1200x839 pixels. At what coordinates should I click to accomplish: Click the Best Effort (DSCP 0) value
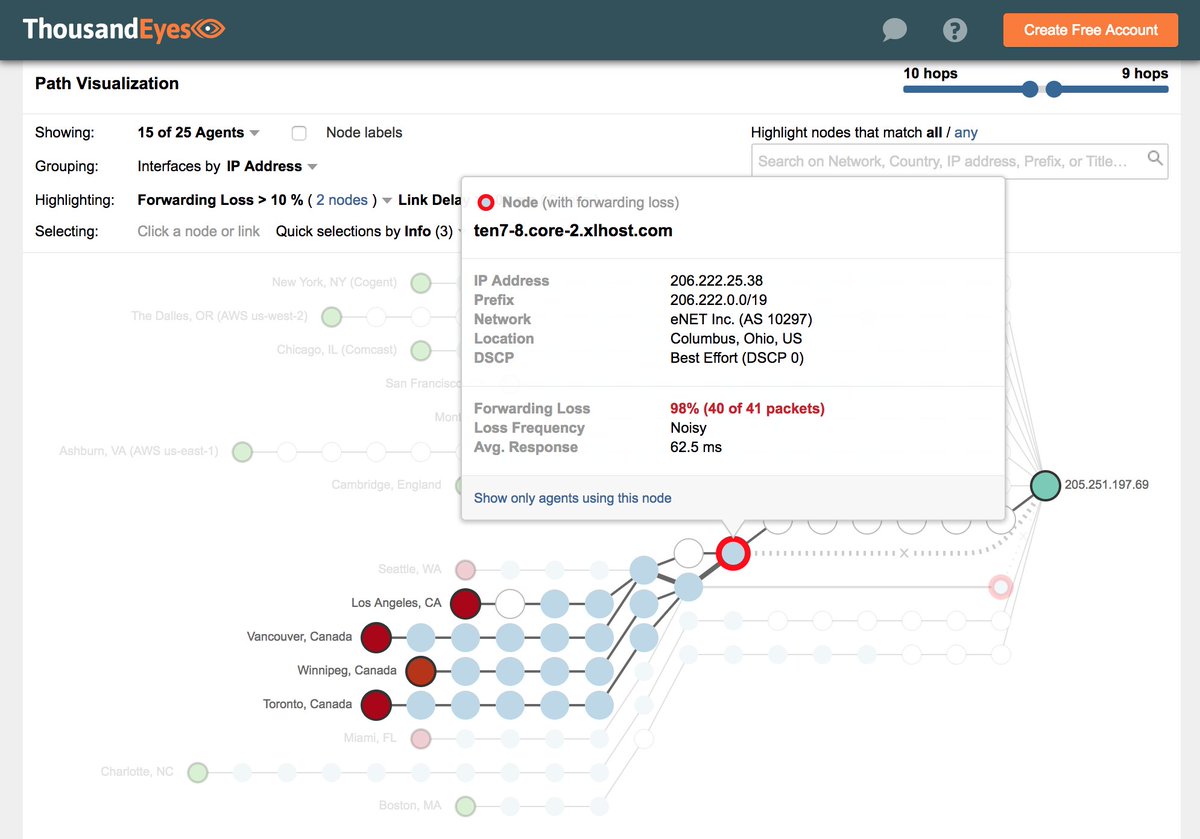point(737,357)
